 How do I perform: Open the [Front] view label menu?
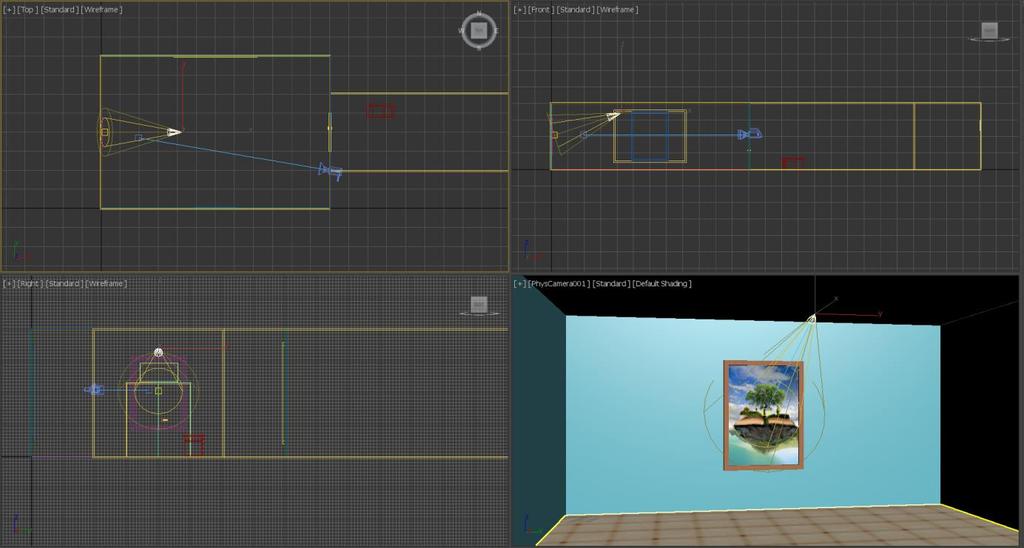(x=540, y=10)
